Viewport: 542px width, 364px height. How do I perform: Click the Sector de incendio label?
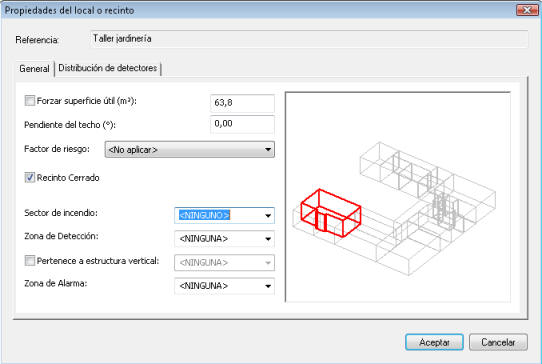tap(61, 213)
